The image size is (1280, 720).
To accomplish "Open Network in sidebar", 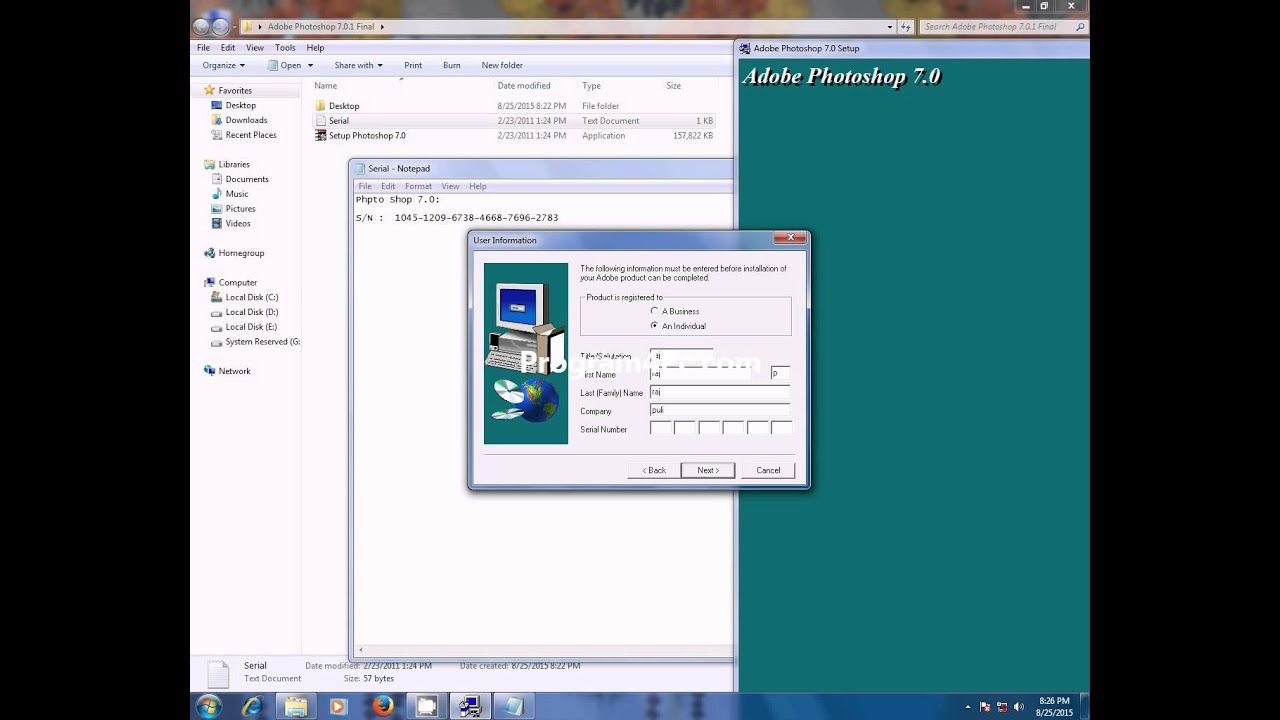I will click(x=235, y=371).
